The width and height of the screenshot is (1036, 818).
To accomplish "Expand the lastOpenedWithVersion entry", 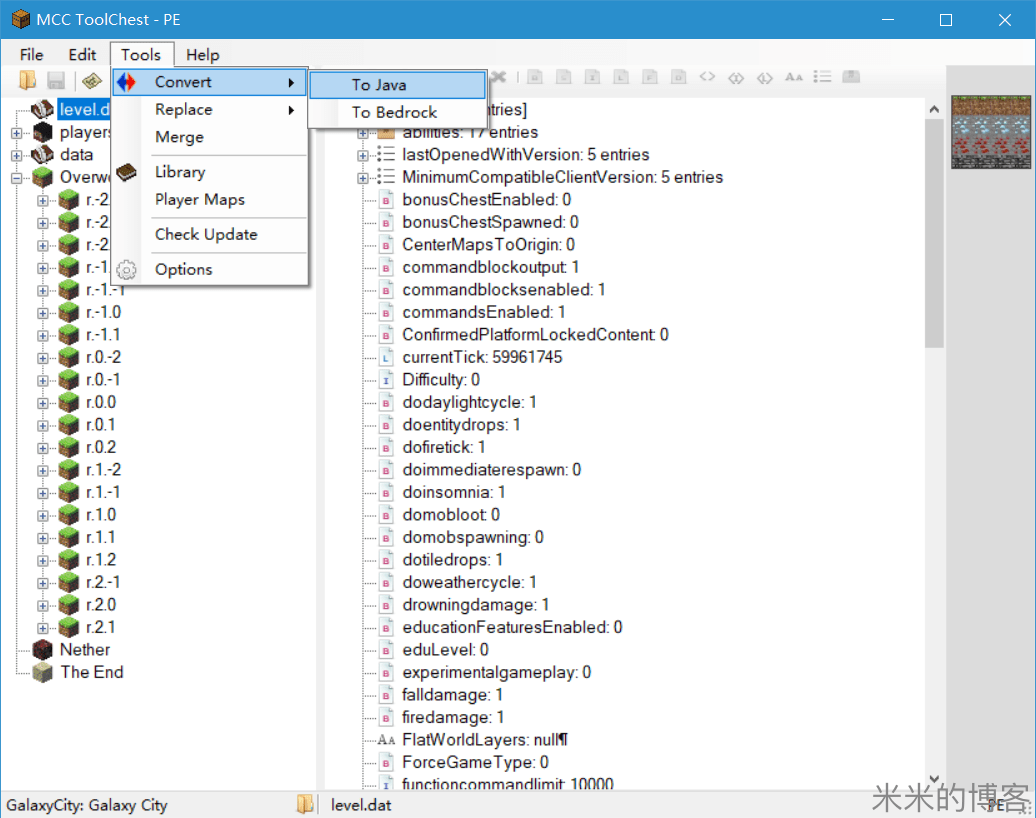I will (x=364, y=155).
